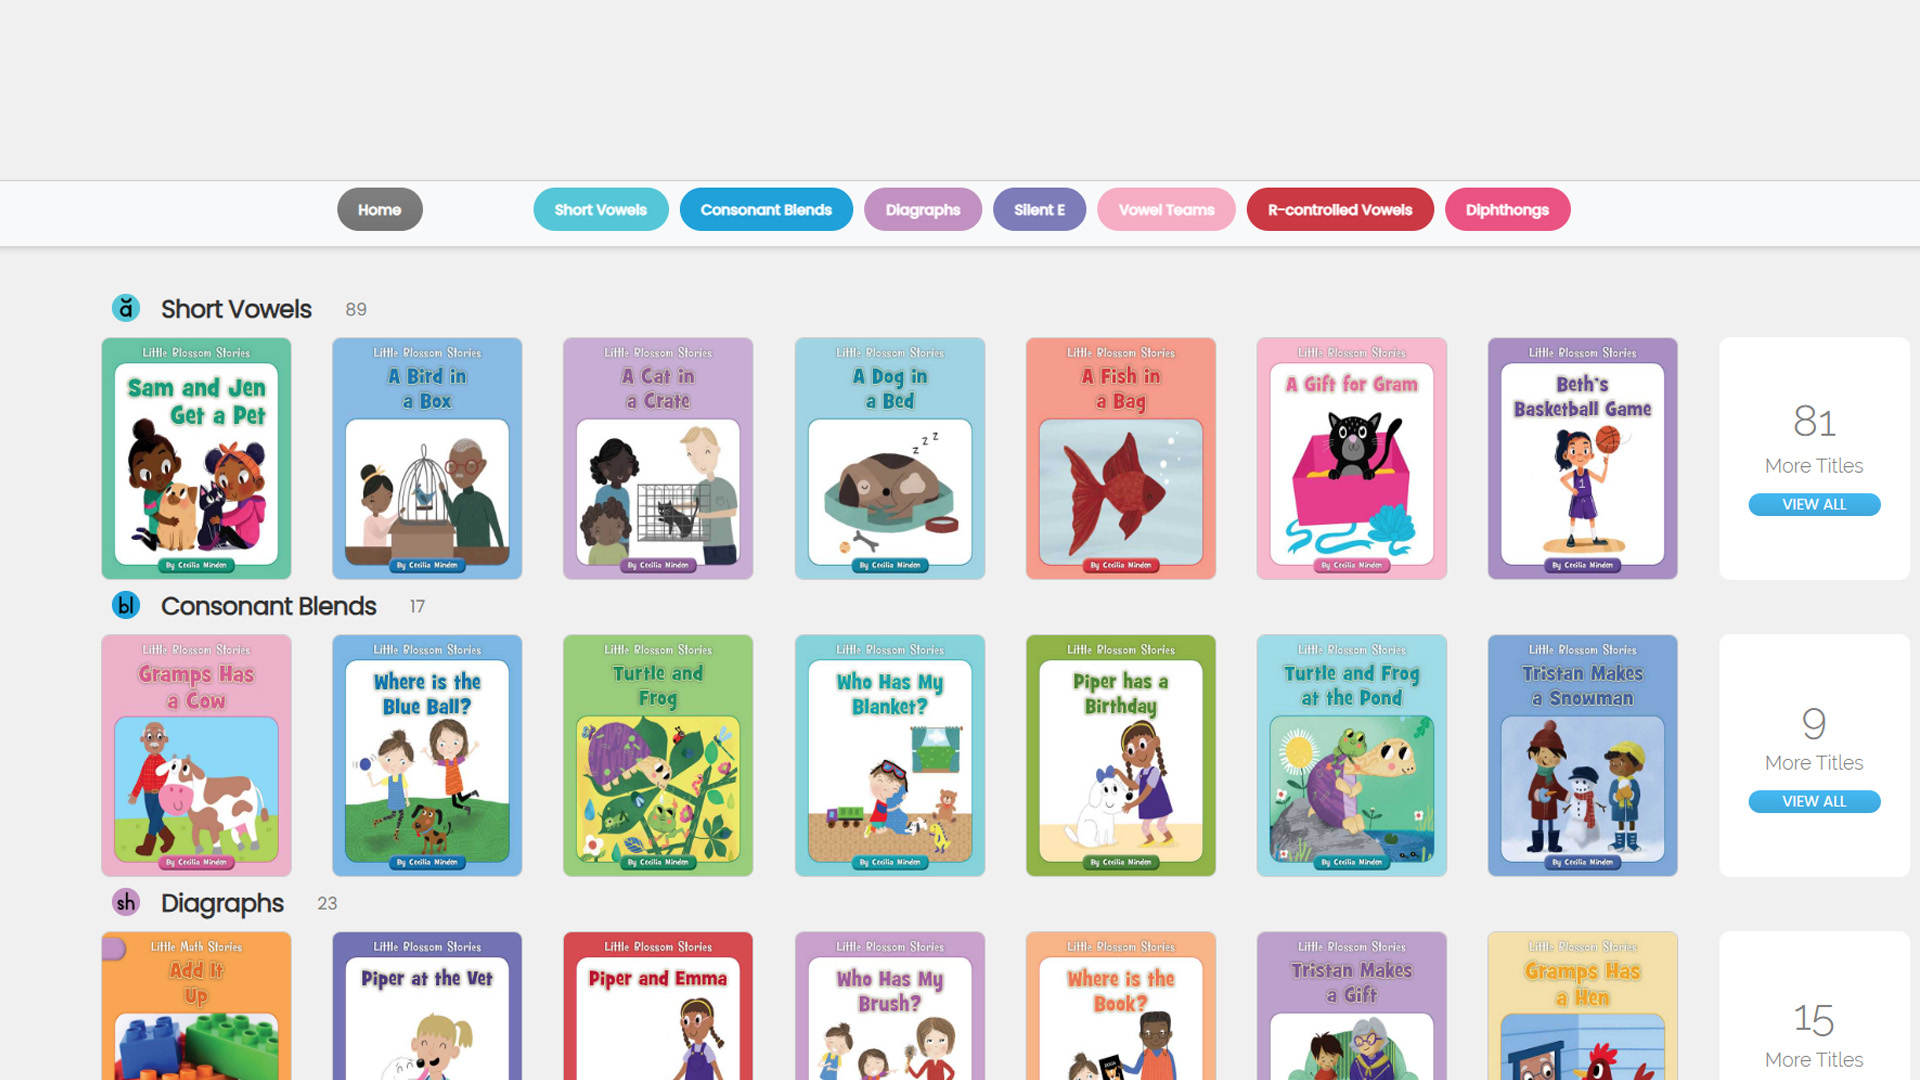Select the Diagraphs category pill
This screenshot has width=1920, height=1080.
923,210
